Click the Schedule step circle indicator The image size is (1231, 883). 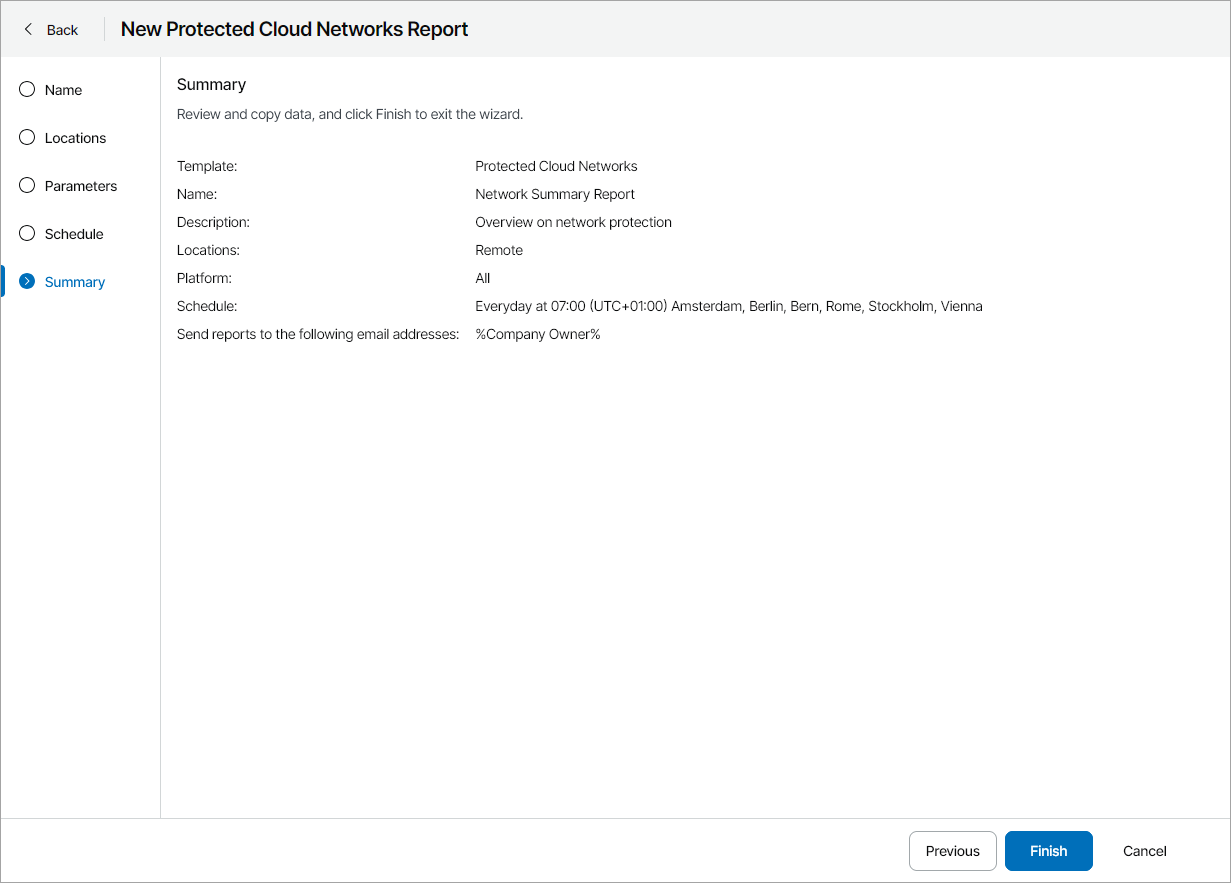[26, 233]
